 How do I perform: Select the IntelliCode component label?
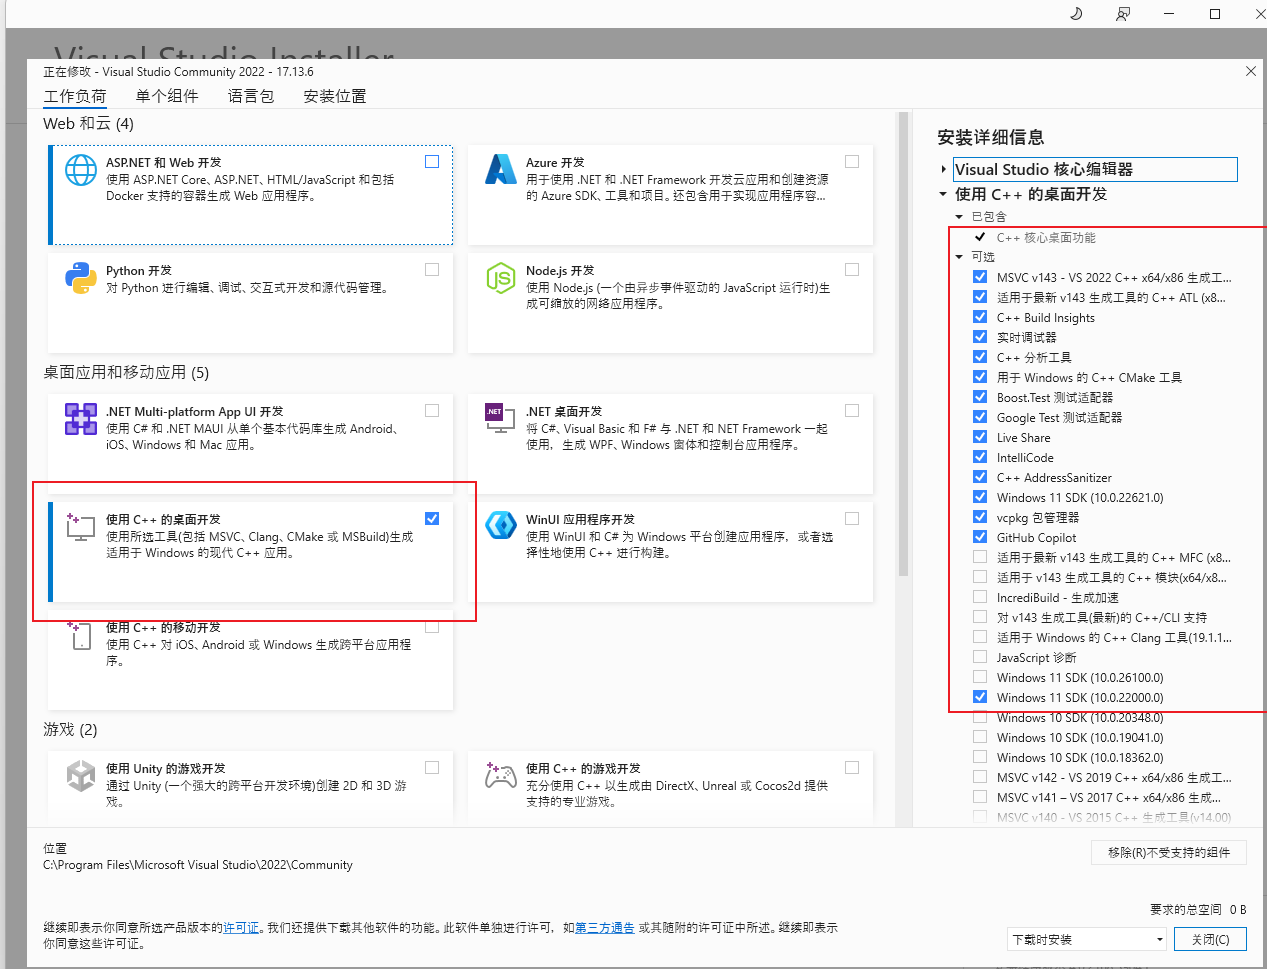[1025, 457]
